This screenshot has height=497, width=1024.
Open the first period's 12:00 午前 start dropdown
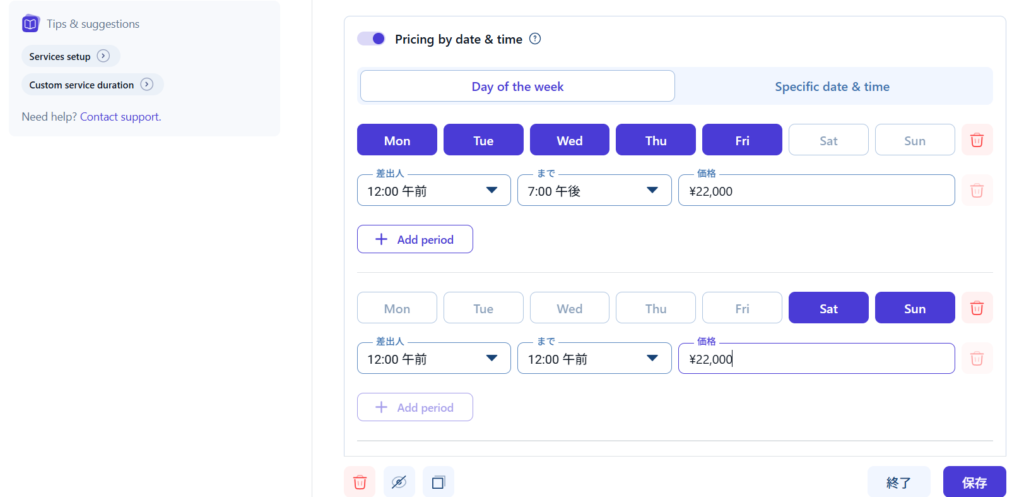433,191
